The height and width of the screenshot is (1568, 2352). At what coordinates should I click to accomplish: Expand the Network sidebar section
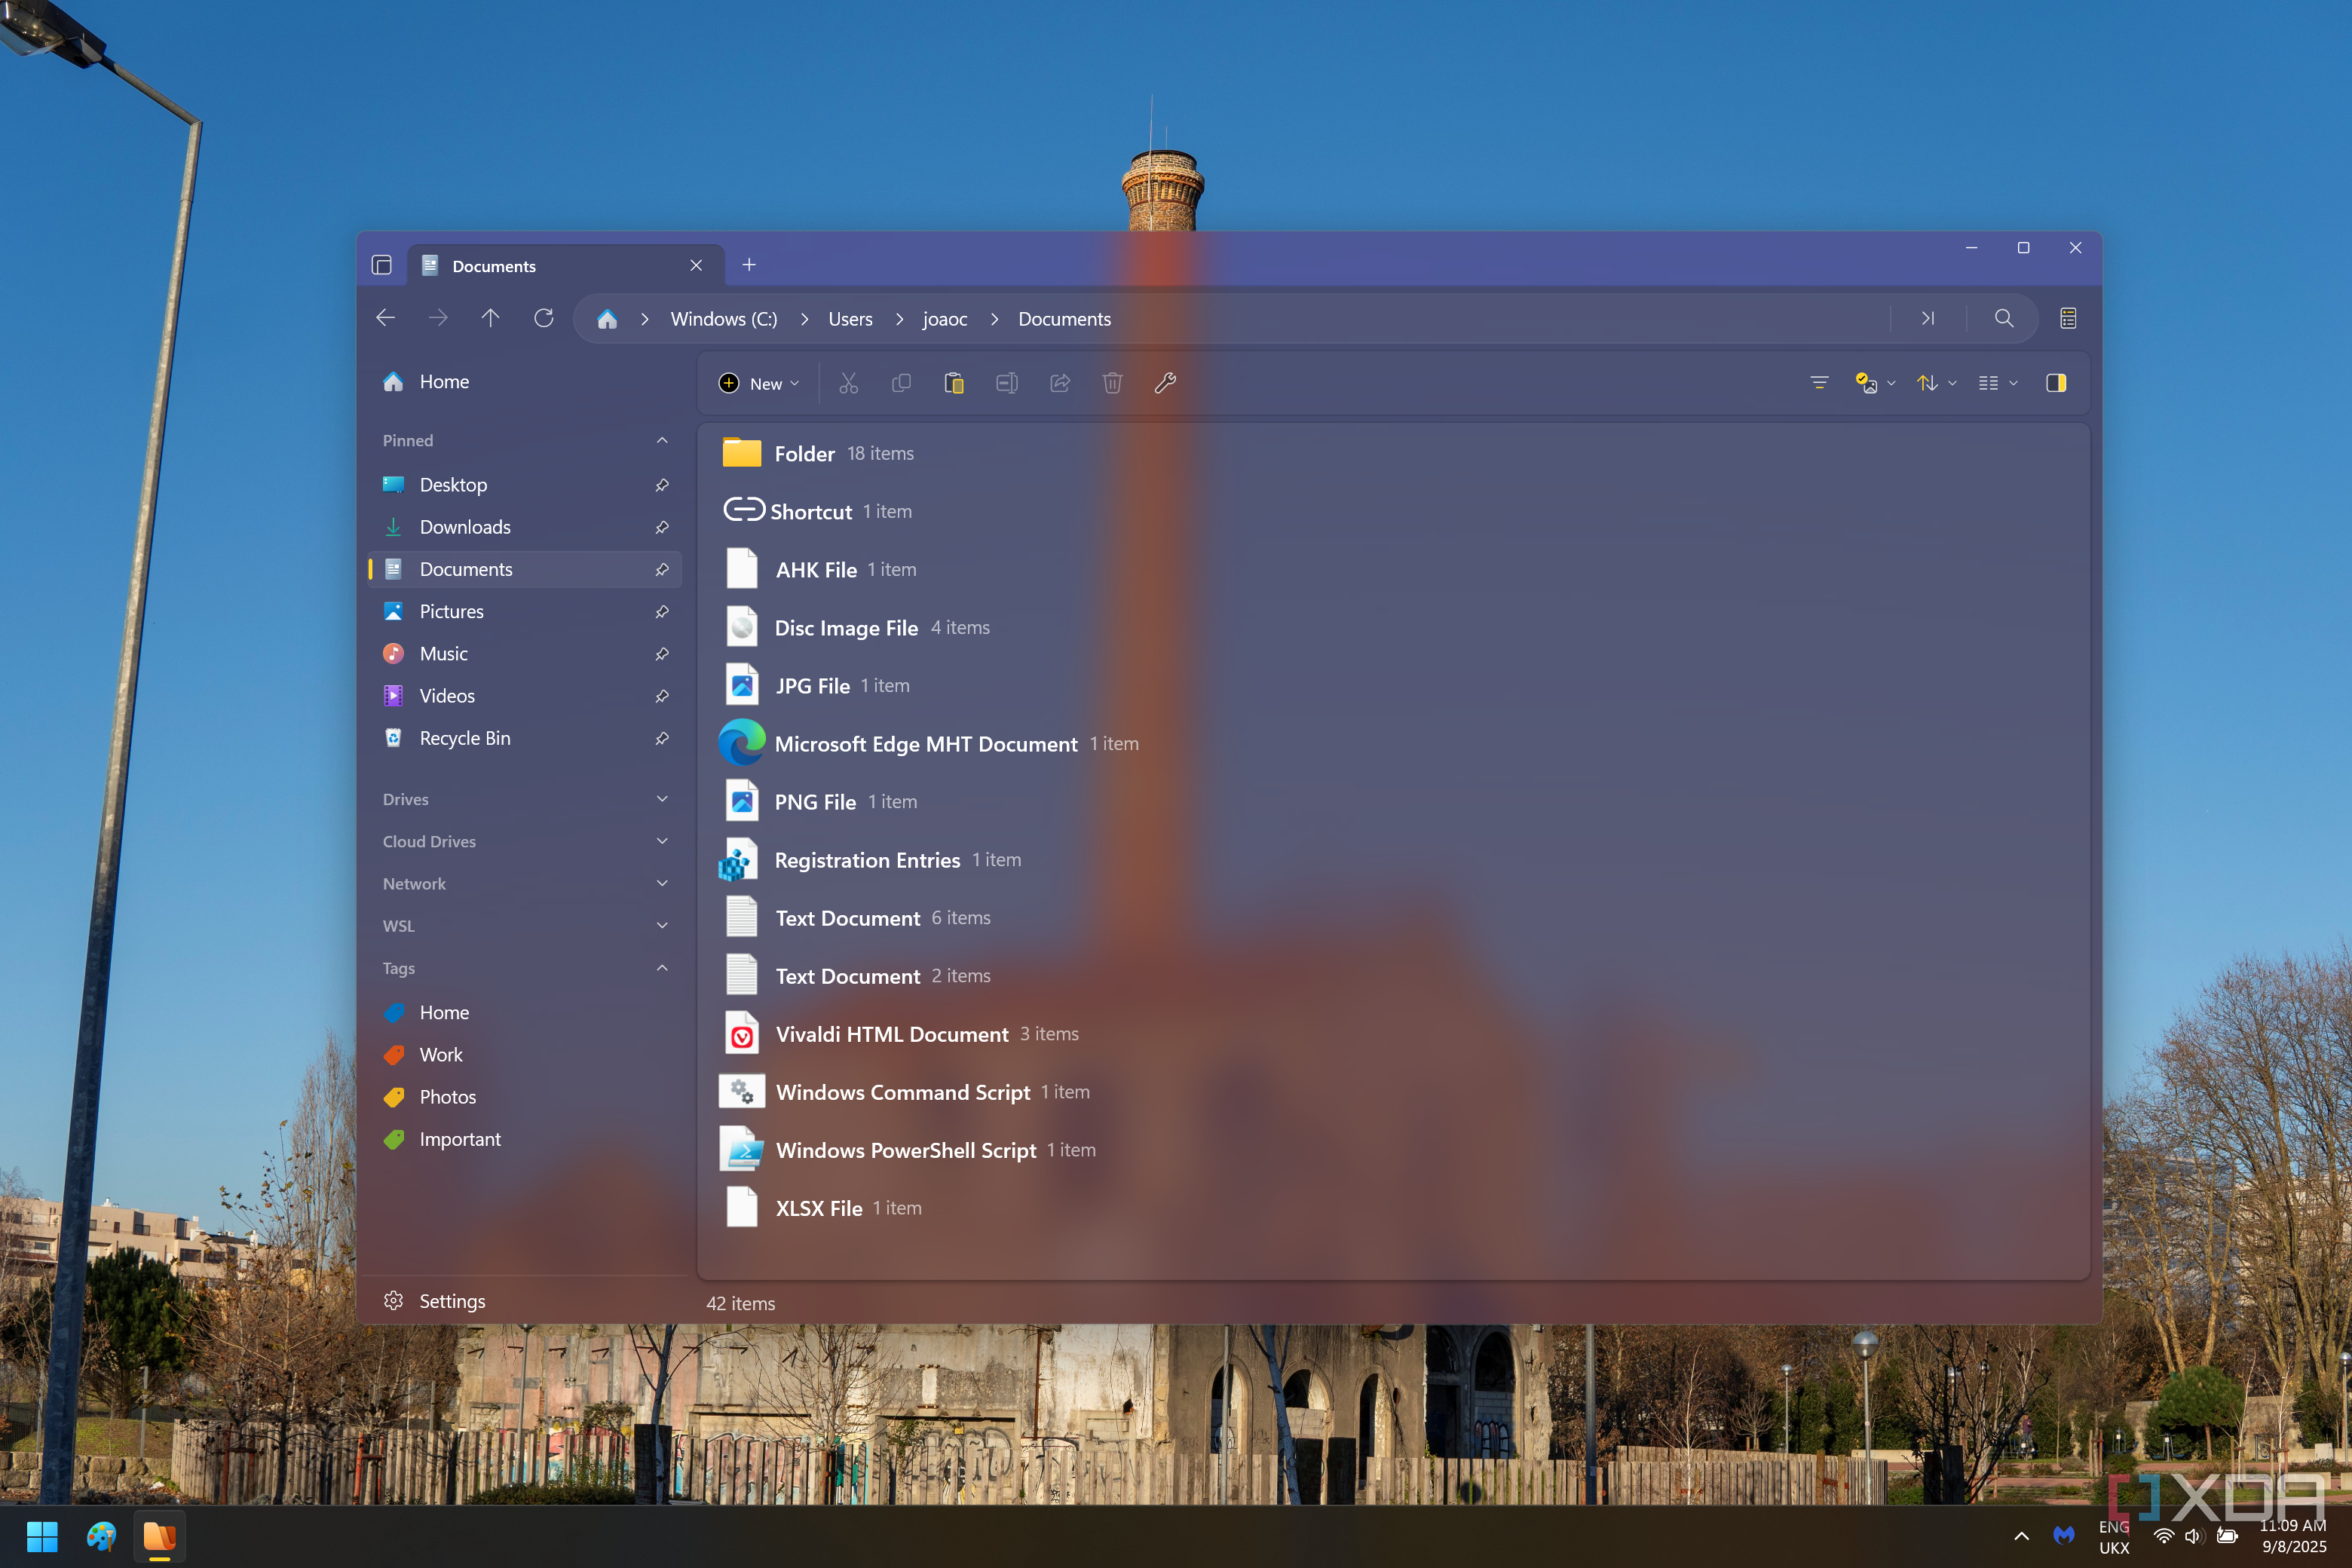pos(662,883)
